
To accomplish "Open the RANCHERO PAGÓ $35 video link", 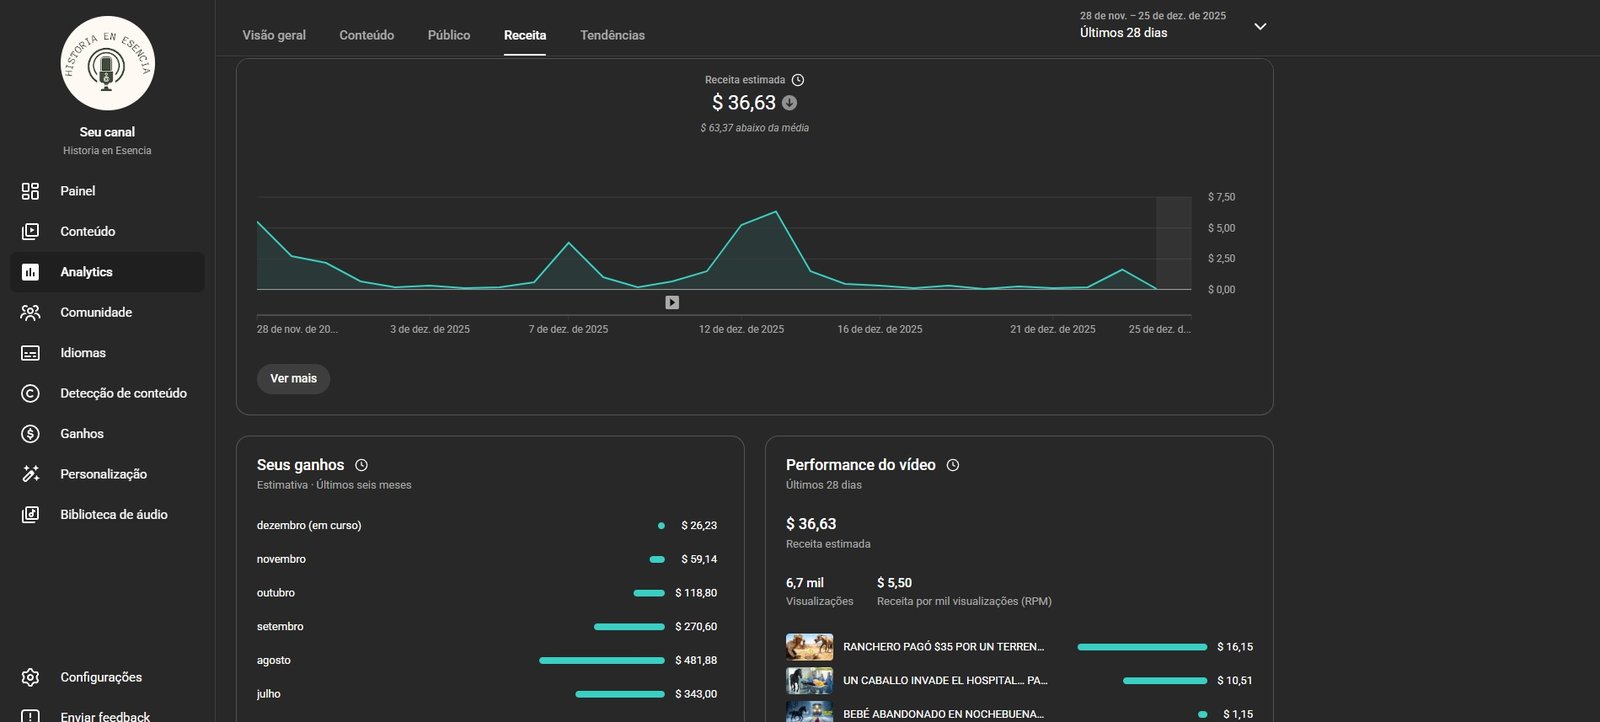I will pyautogui.click(x=943, y=647).
